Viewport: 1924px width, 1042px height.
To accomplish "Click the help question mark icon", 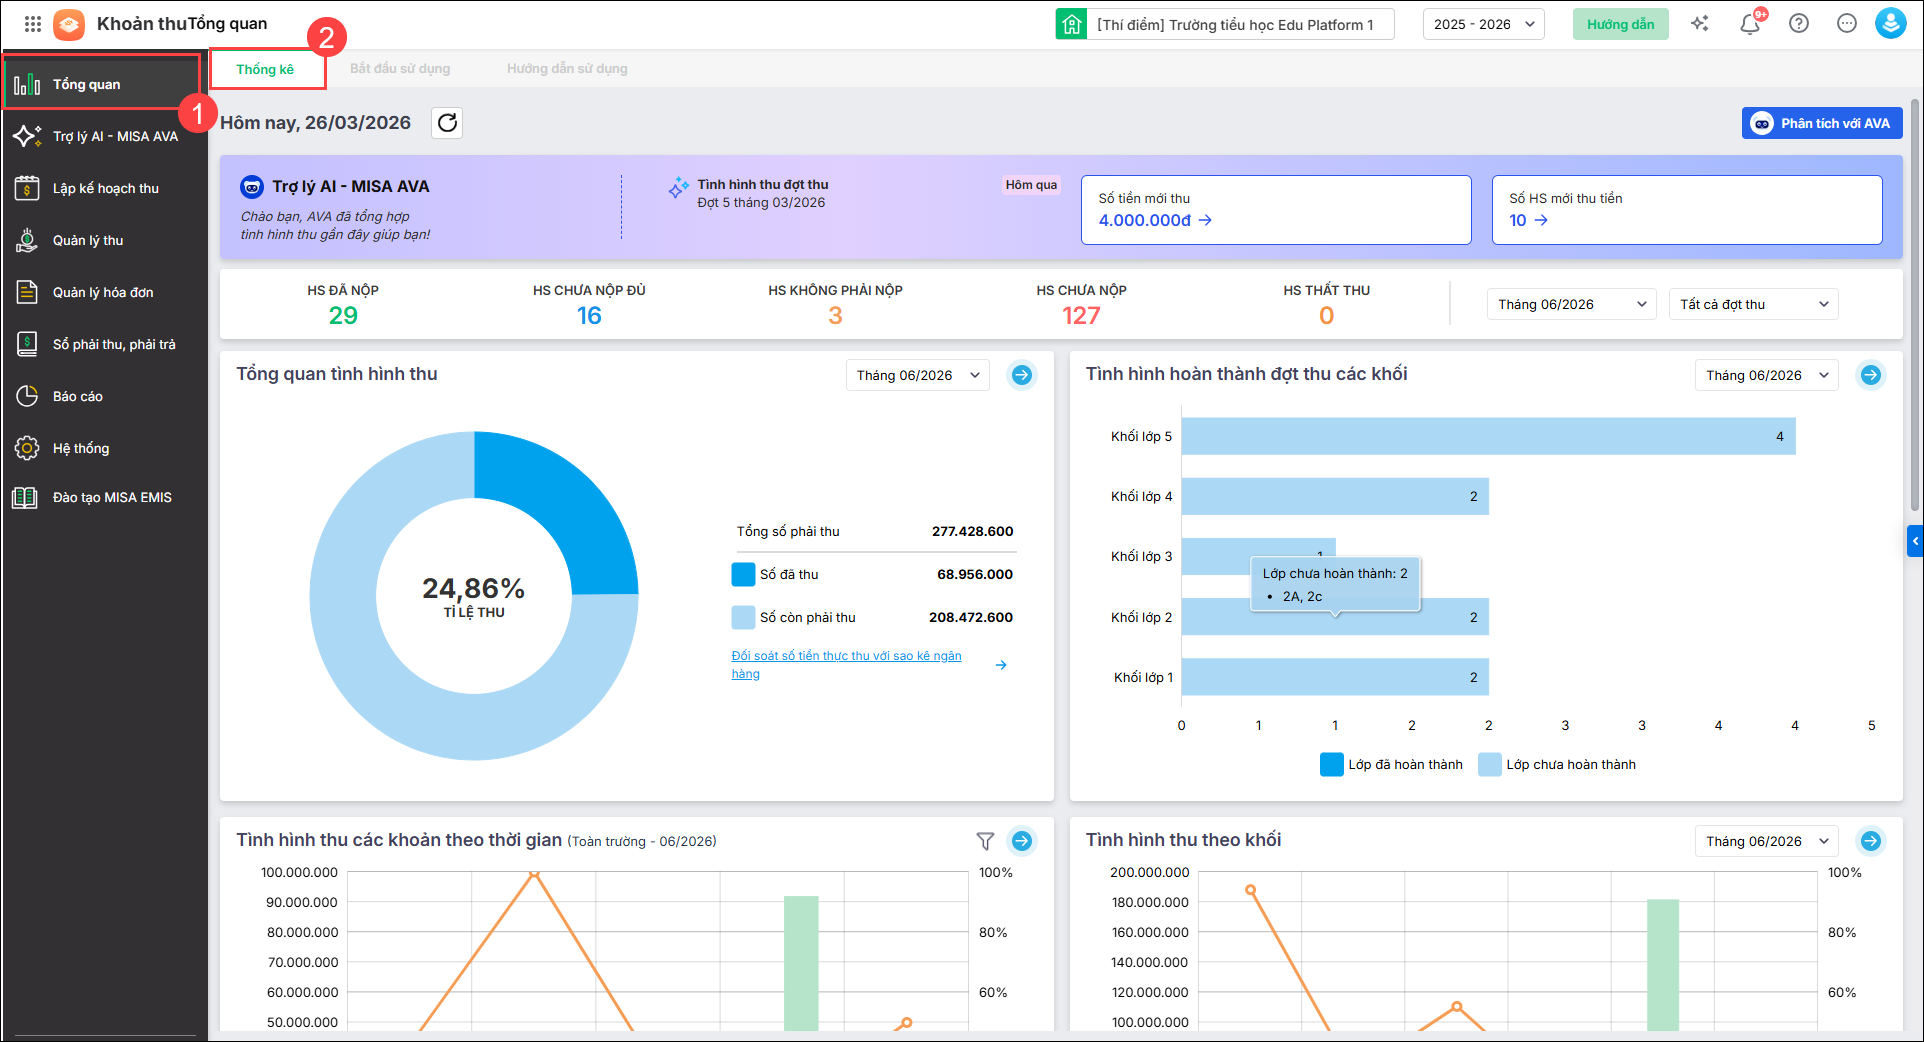I will tap(1799, 24).
